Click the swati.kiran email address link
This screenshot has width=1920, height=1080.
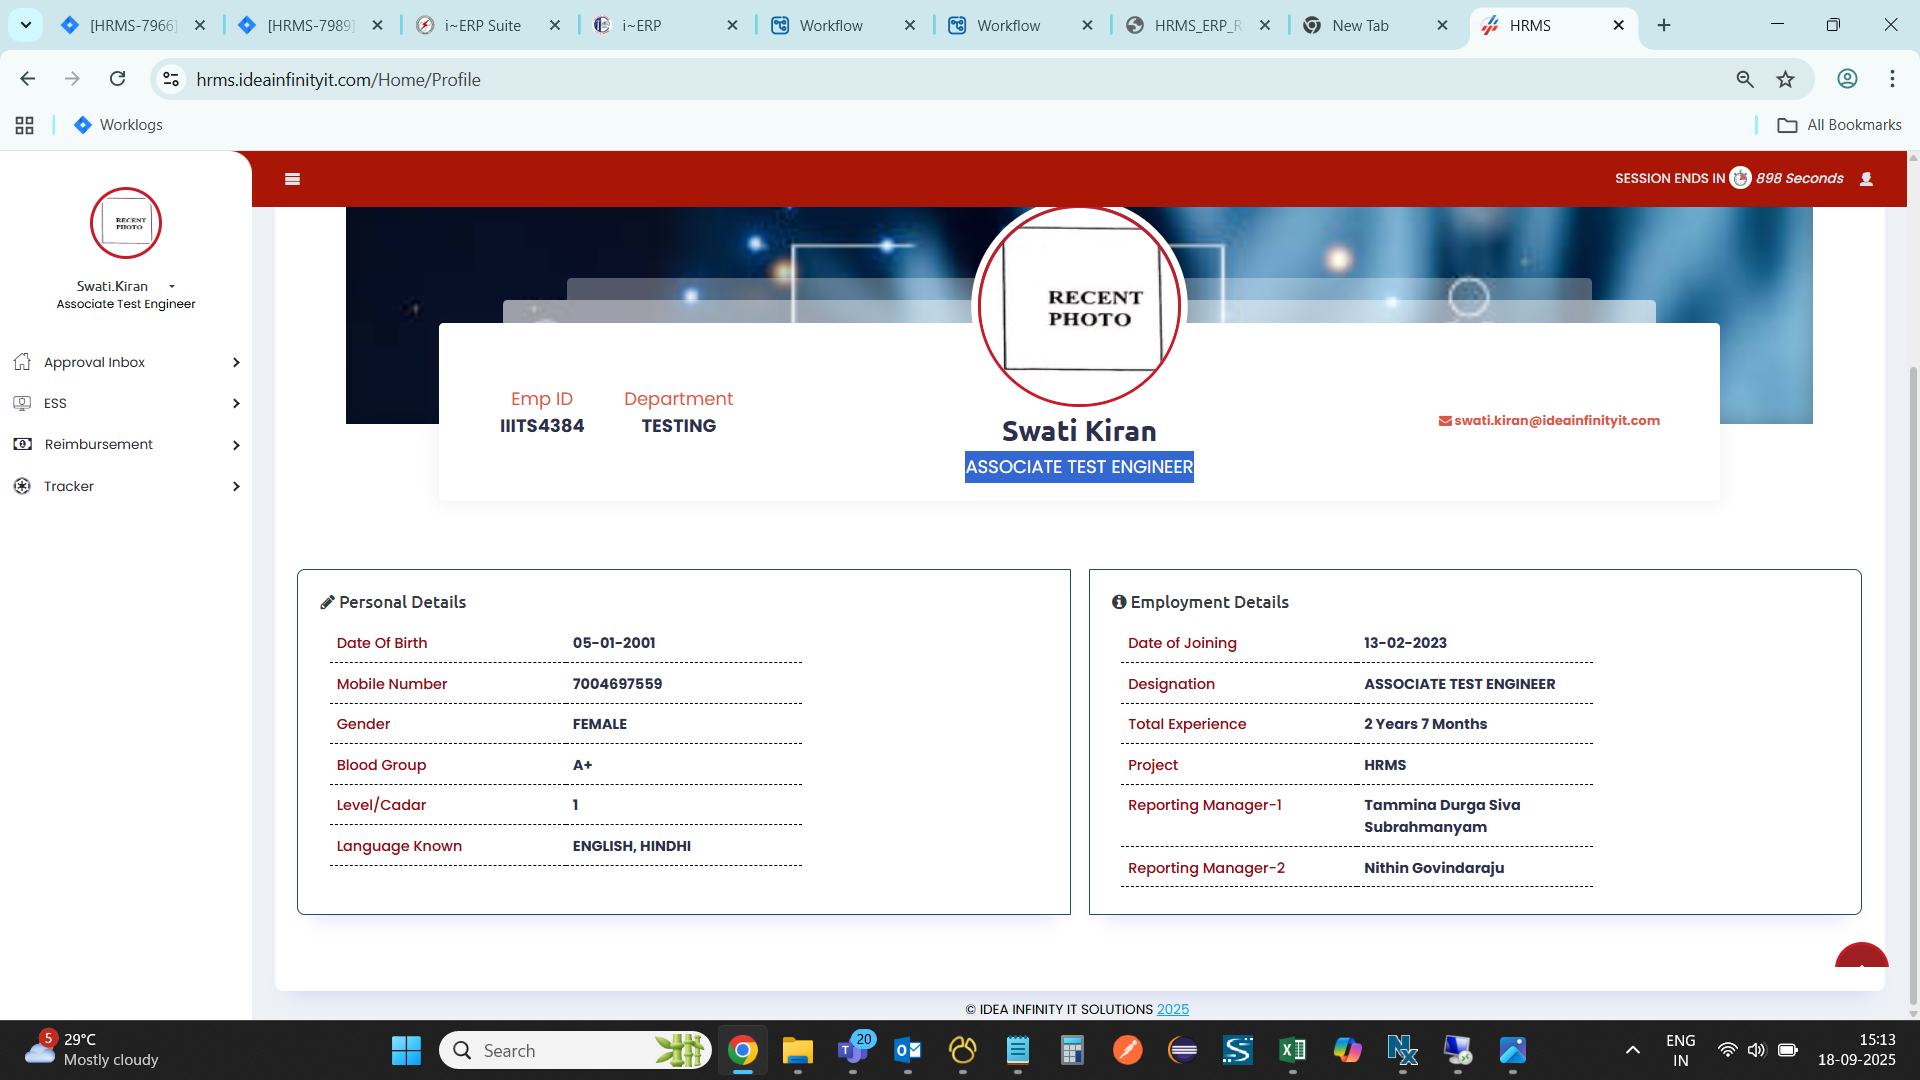click(1556, 420)
